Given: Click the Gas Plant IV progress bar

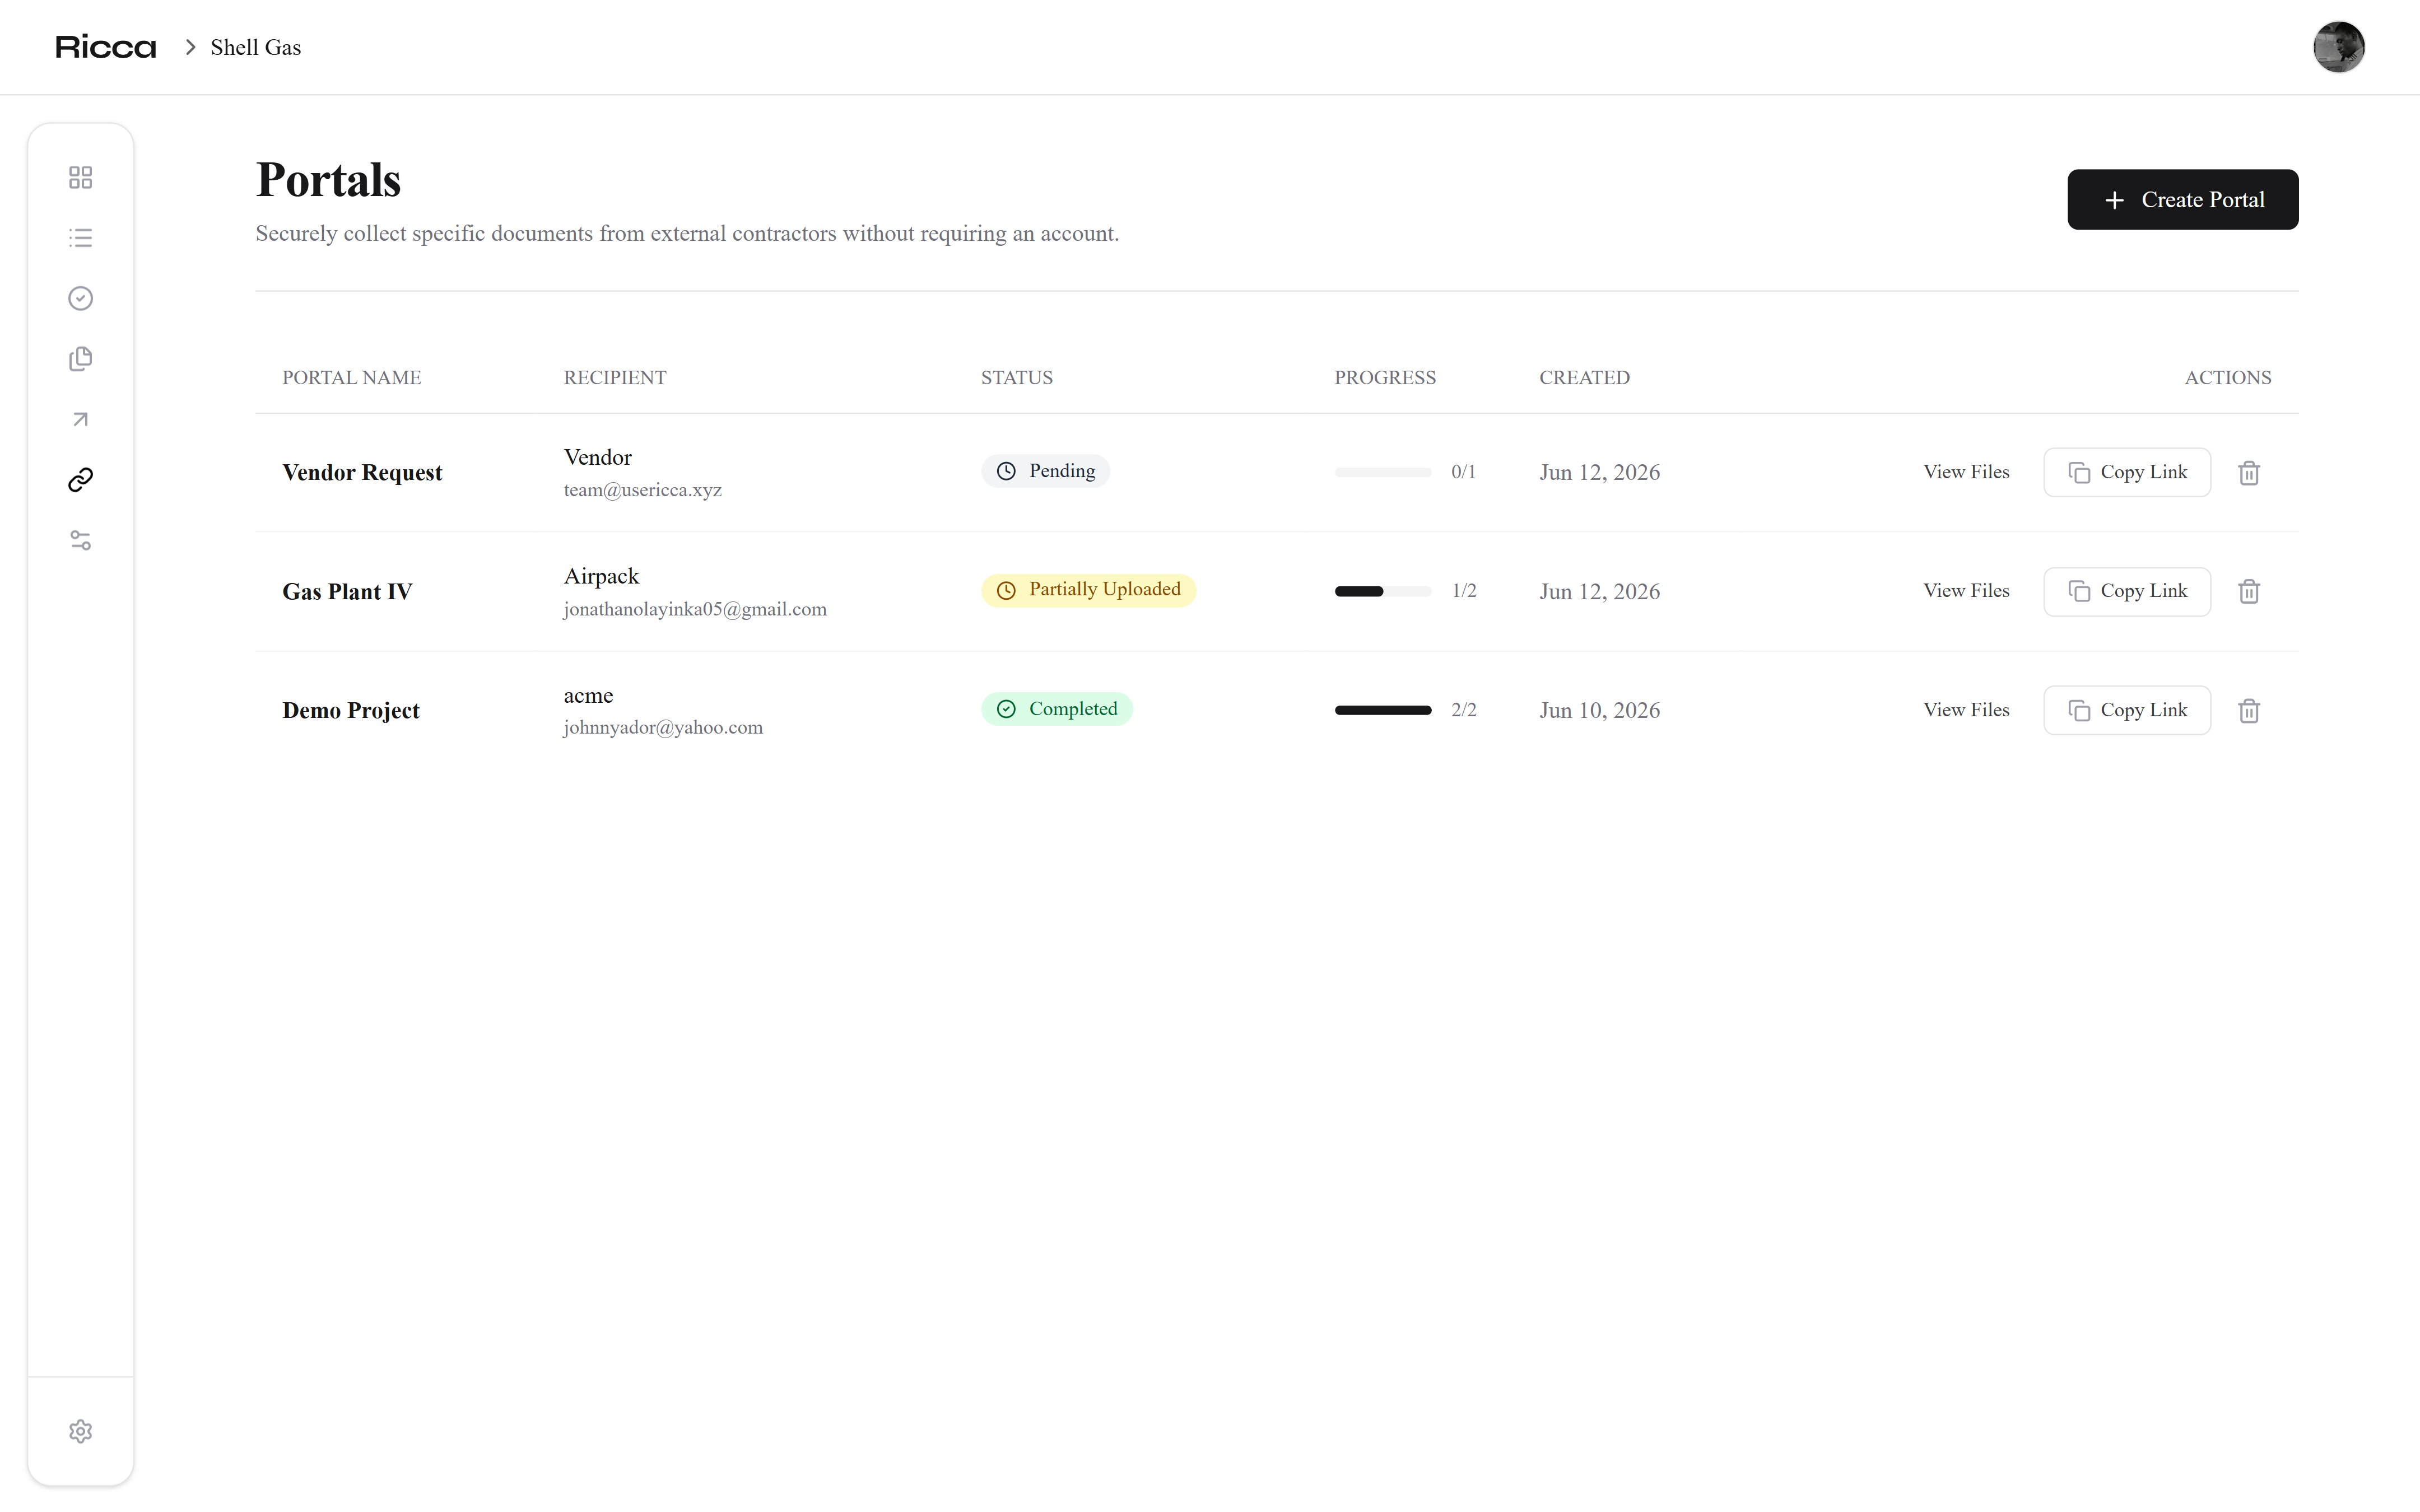Looking at the screenshot, I should (x=1382, y=591).
